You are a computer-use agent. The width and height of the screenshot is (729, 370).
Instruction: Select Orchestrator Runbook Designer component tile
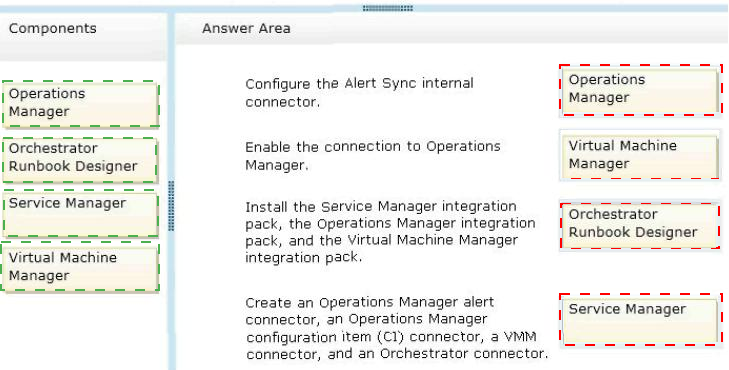coord(80,159)
